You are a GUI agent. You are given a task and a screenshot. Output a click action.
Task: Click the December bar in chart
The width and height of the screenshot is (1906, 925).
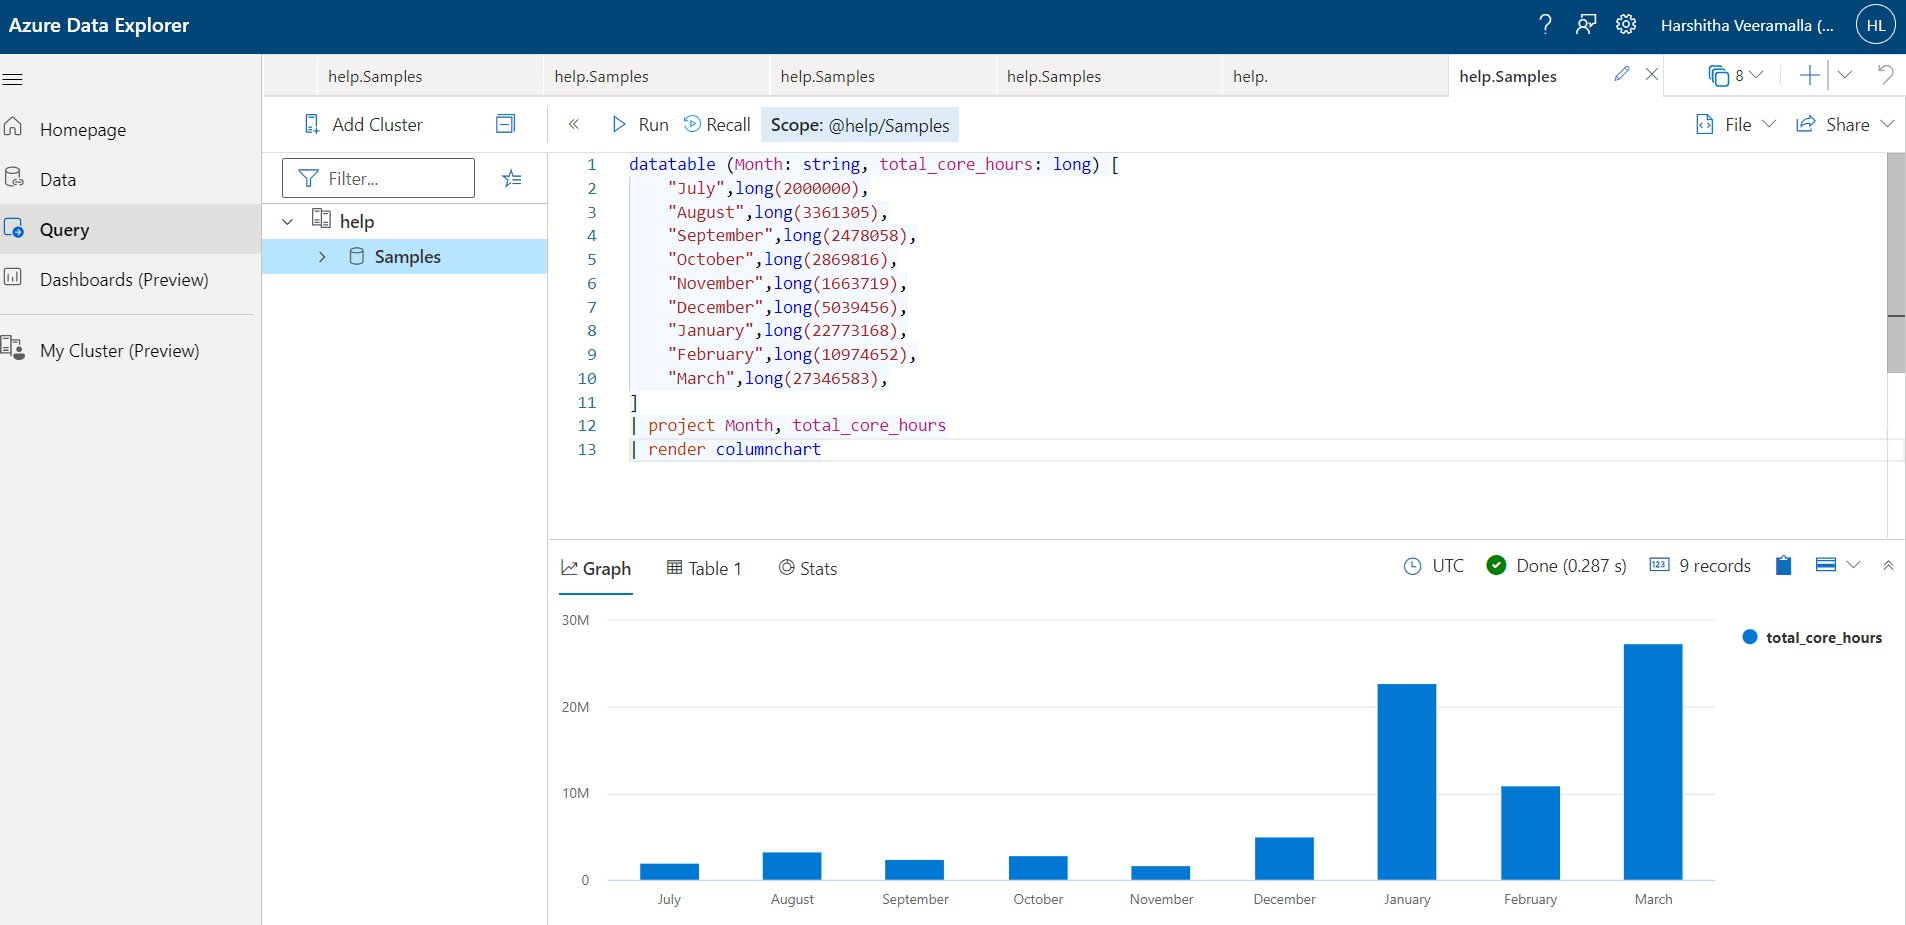pyautogui.click(x=1284, y=859)
